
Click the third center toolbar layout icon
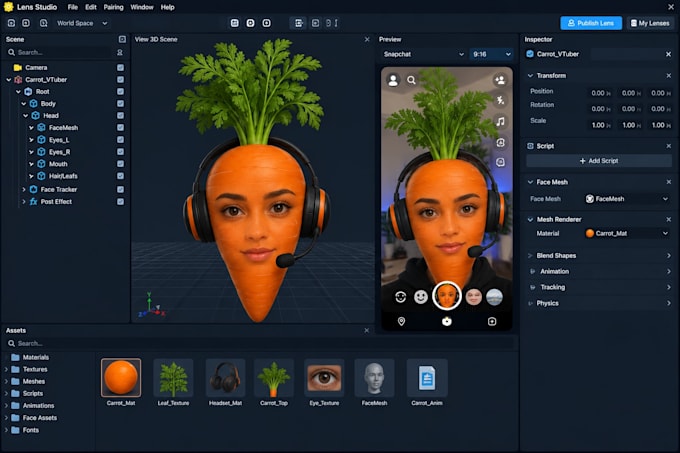[x=267, y=23]
